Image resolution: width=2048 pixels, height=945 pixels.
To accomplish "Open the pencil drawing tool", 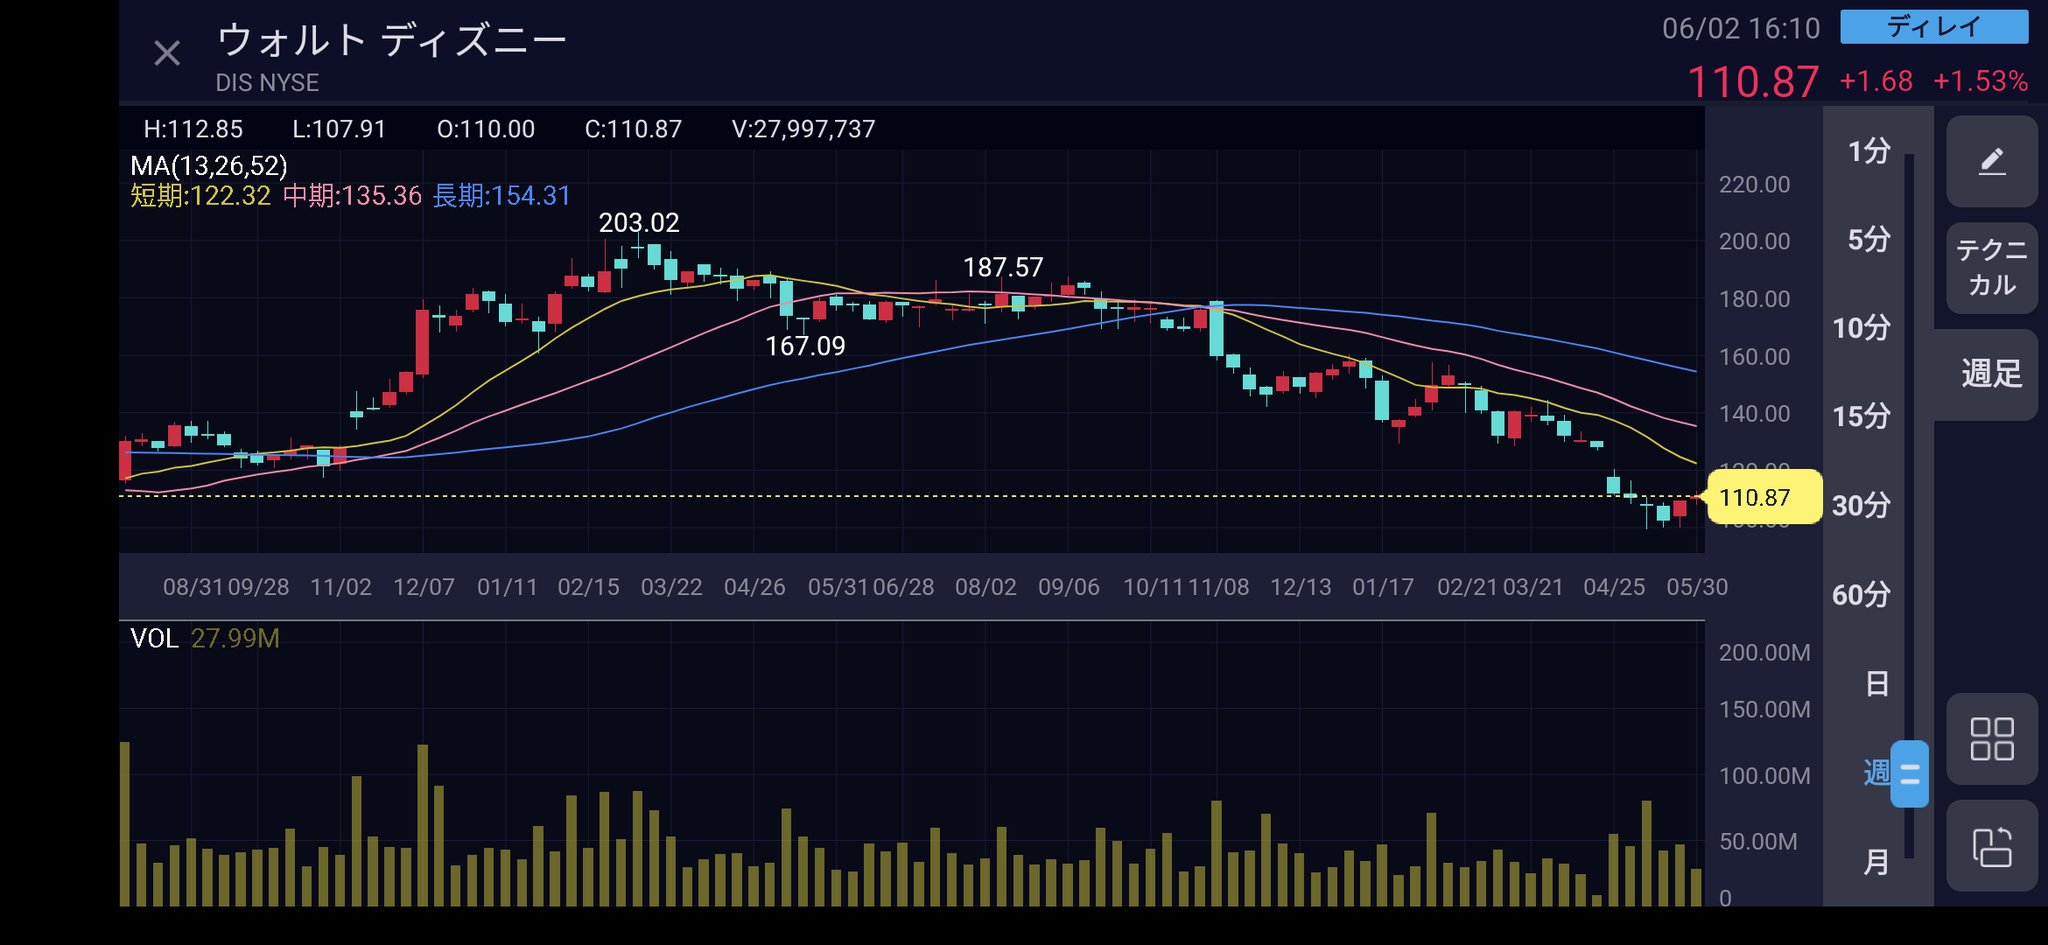I will 1991,161.
